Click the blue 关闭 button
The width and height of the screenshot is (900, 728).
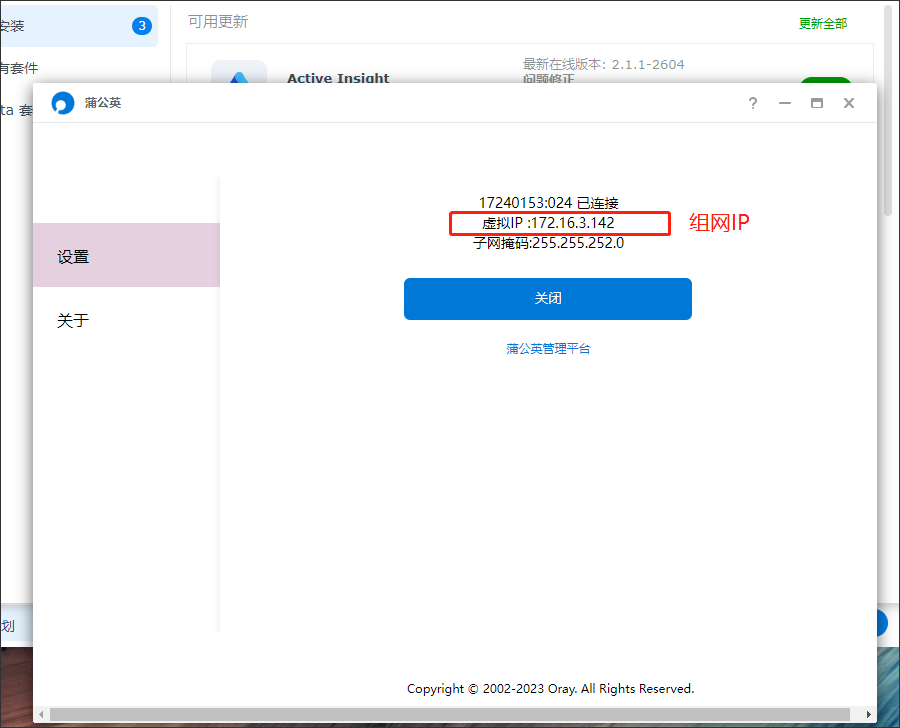[x=548, y=299]
